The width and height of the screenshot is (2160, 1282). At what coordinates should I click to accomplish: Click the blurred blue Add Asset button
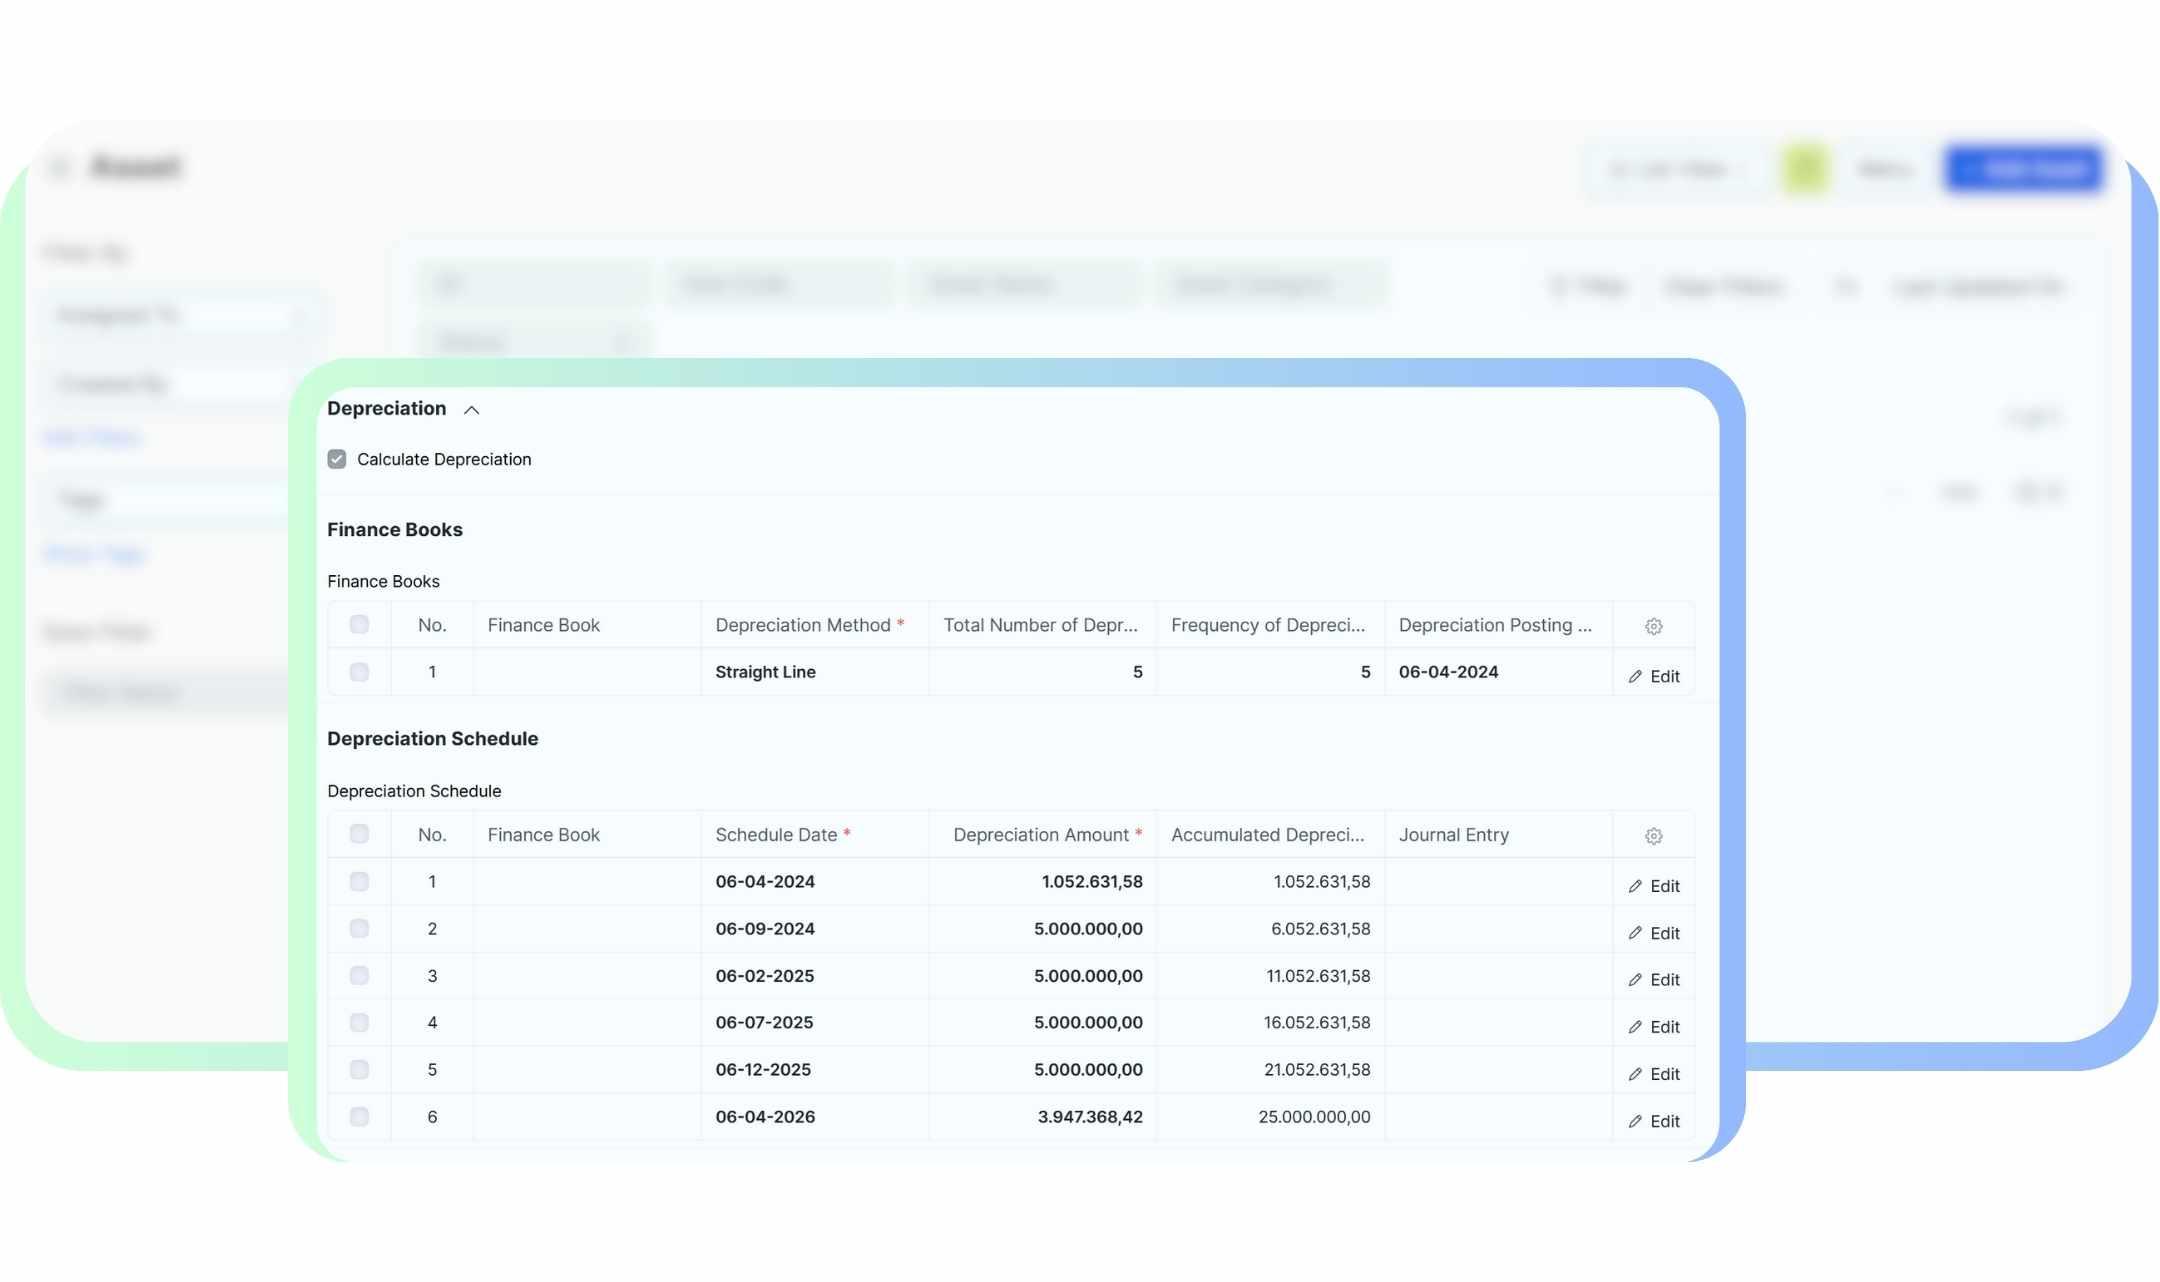pos(2023,169)
